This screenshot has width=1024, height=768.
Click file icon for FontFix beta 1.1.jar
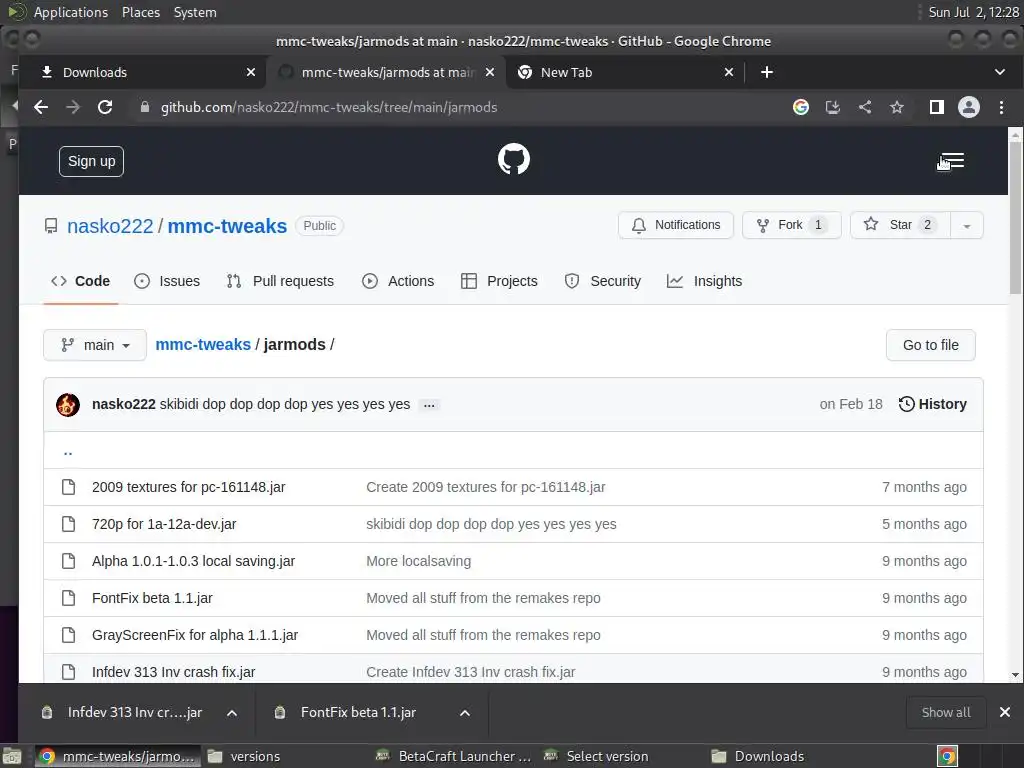pos(69,598)
